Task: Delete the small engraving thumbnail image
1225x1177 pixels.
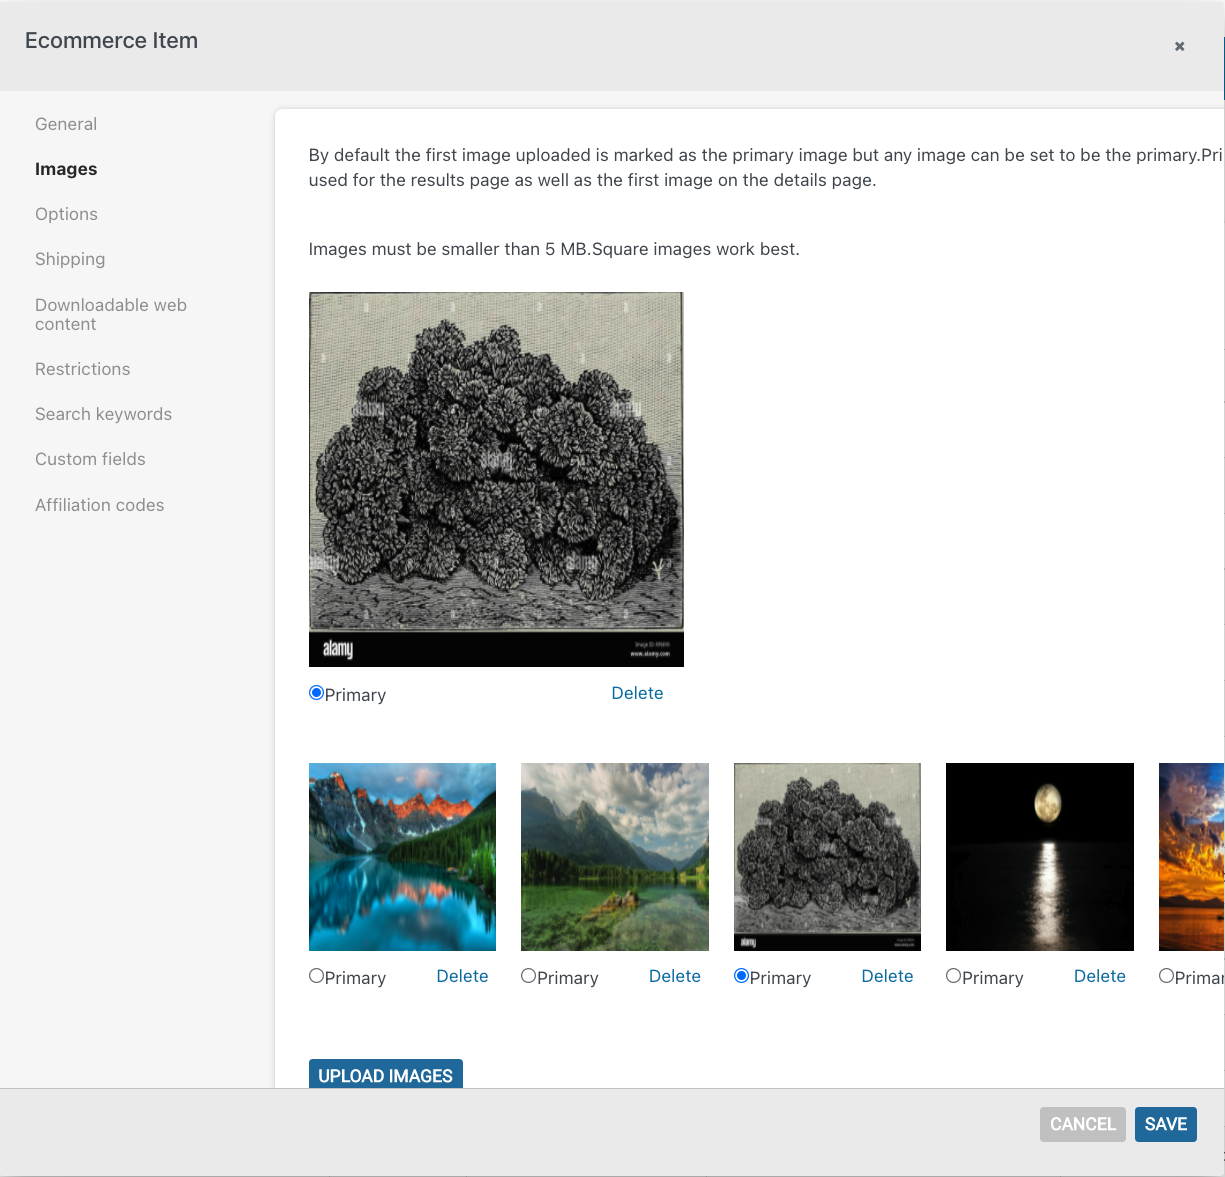Action: [887, 976]
